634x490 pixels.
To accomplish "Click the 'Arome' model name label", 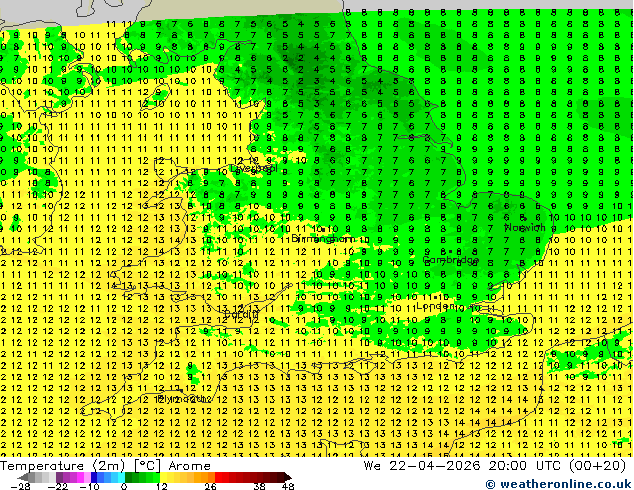I will tap(190, 466).
